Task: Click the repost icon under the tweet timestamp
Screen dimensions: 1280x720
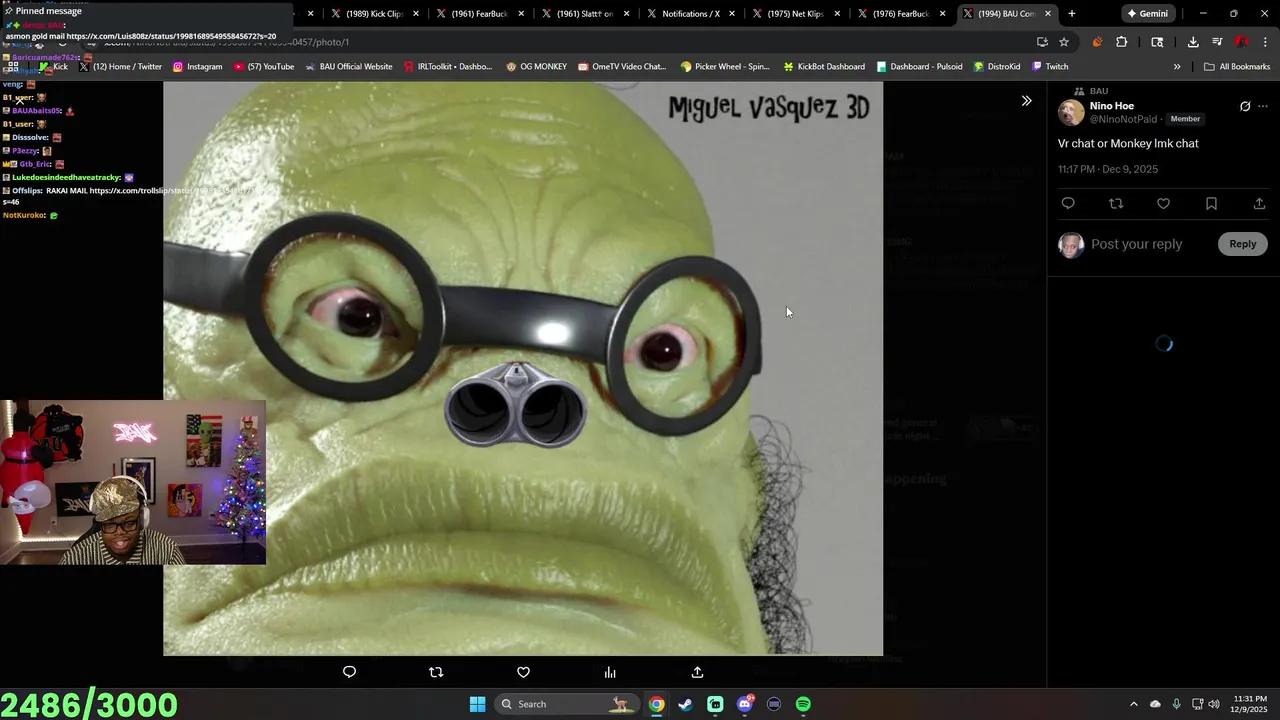Action: coord(1116,203)
